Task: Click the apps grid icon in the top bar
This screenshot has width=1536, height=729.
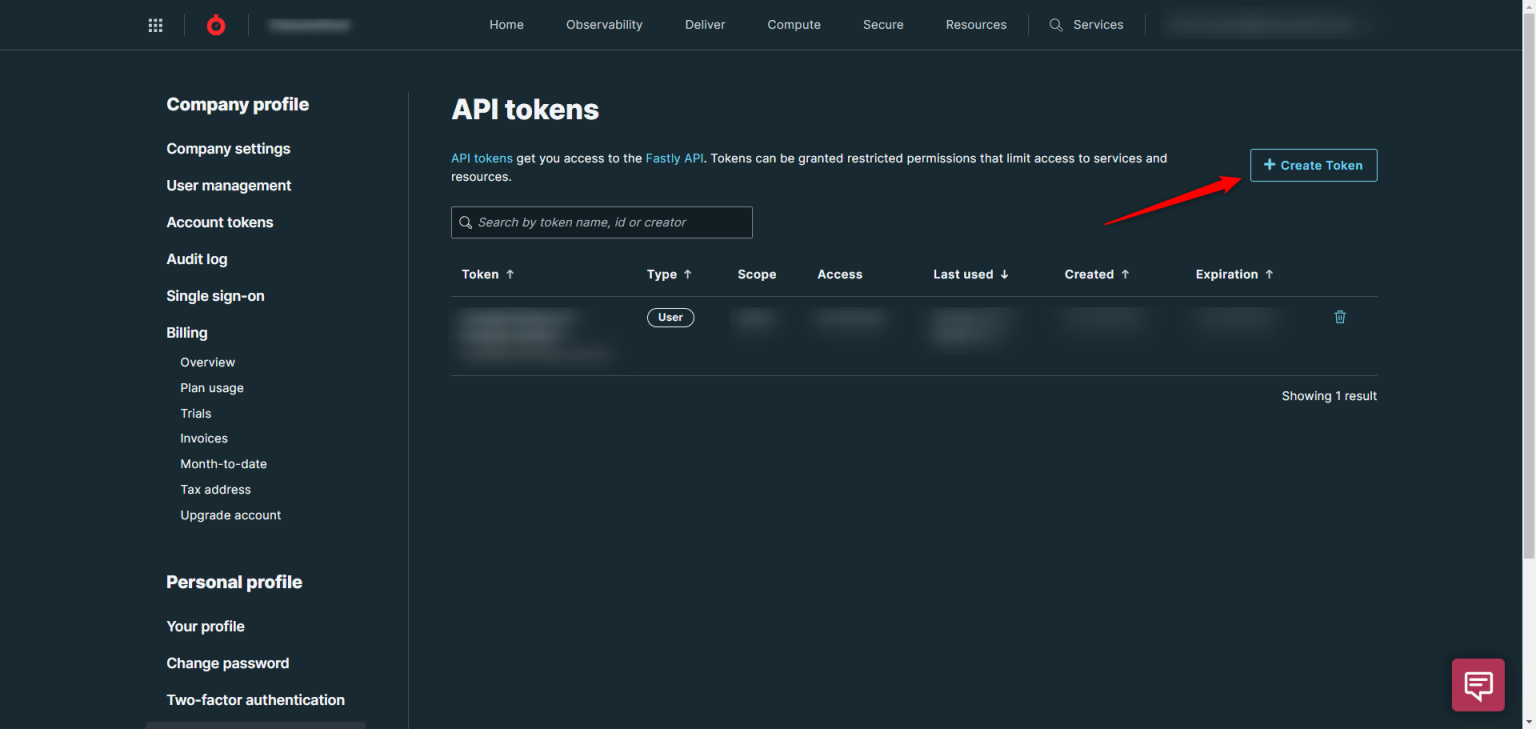Action: tap(155, 24)
